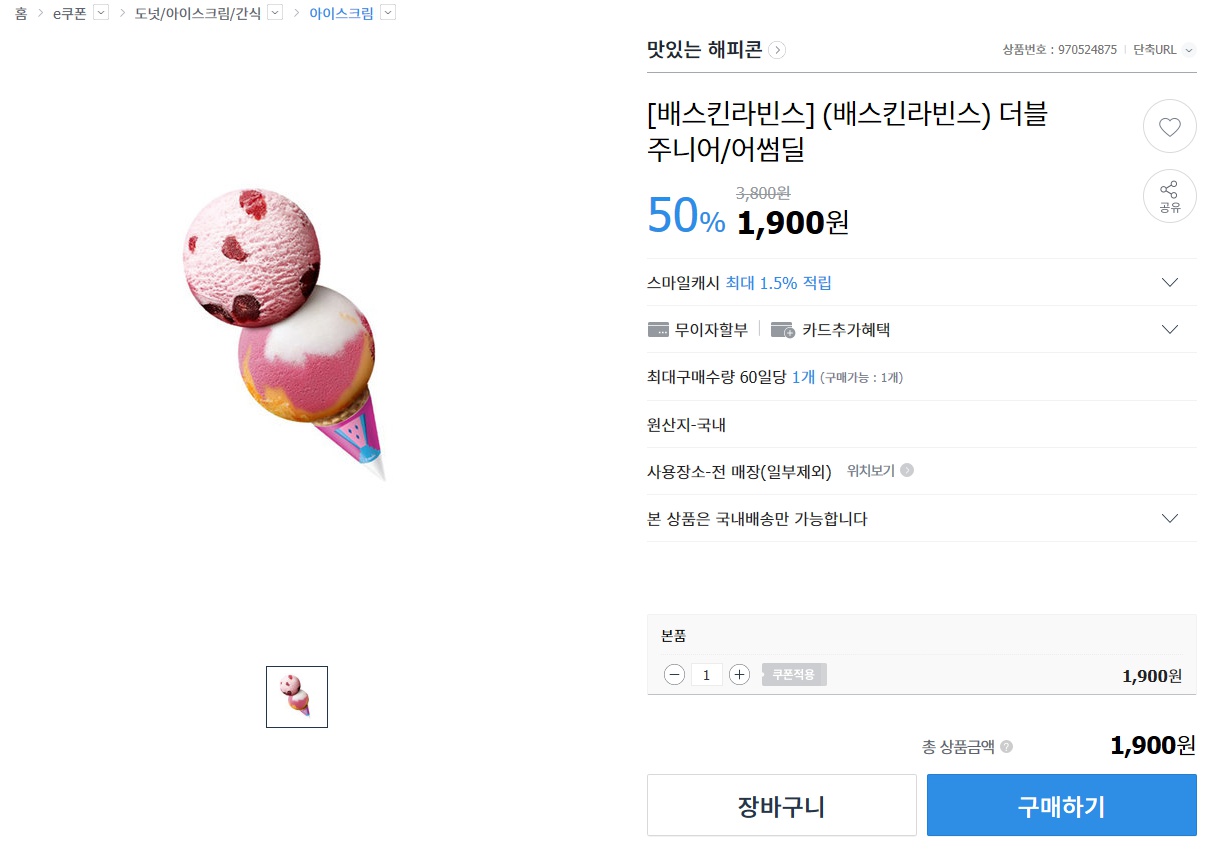Open the e쿠폰 breadcrumb dropdown
1205x855 pixels.
point(100,13)
